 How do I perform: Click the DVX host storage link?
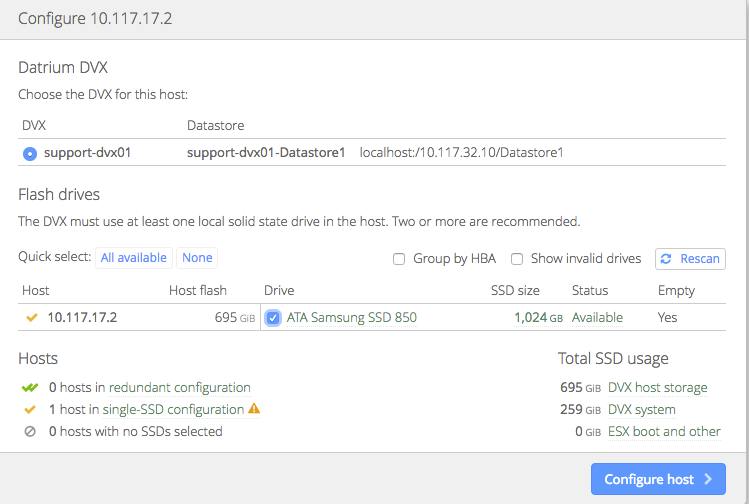tap(657, 387)
